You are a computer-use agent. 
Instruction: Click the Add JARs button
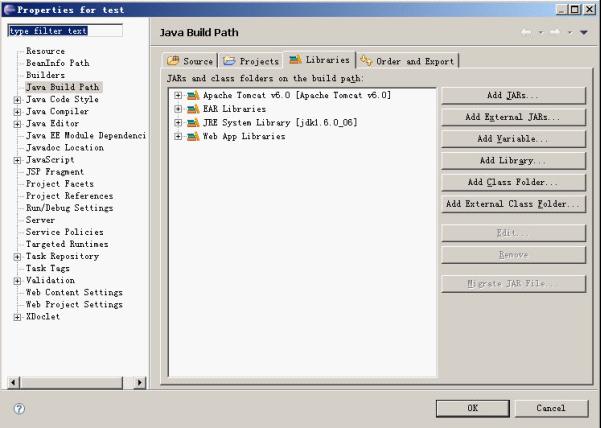513,95
